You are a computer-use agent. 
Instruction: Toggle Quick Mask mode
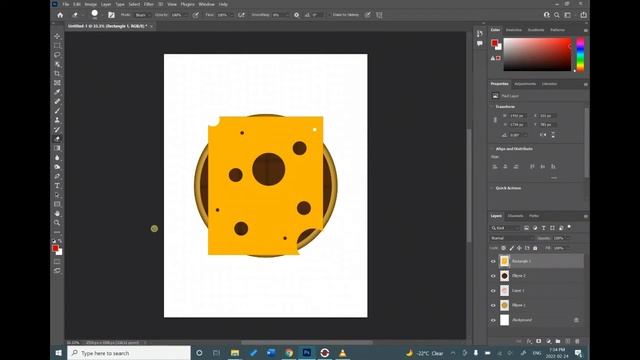tap(57, 261)
